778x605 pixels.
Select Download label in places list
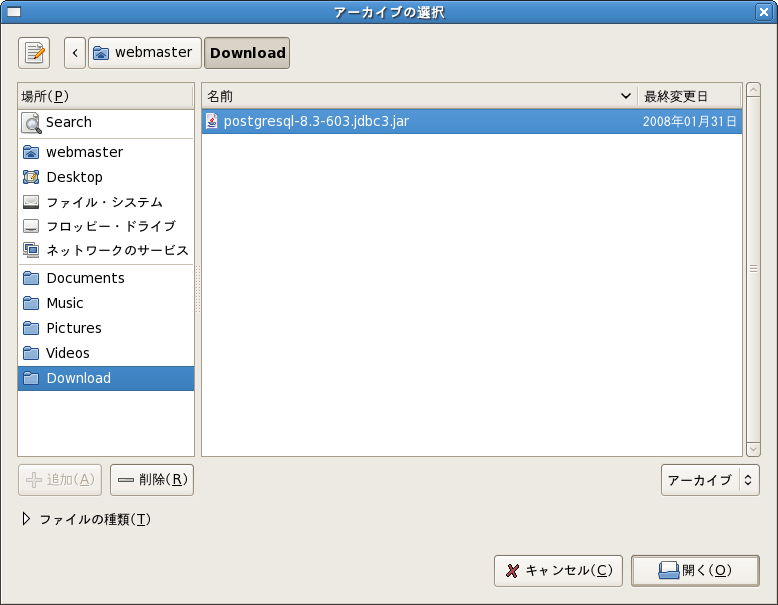79,378
